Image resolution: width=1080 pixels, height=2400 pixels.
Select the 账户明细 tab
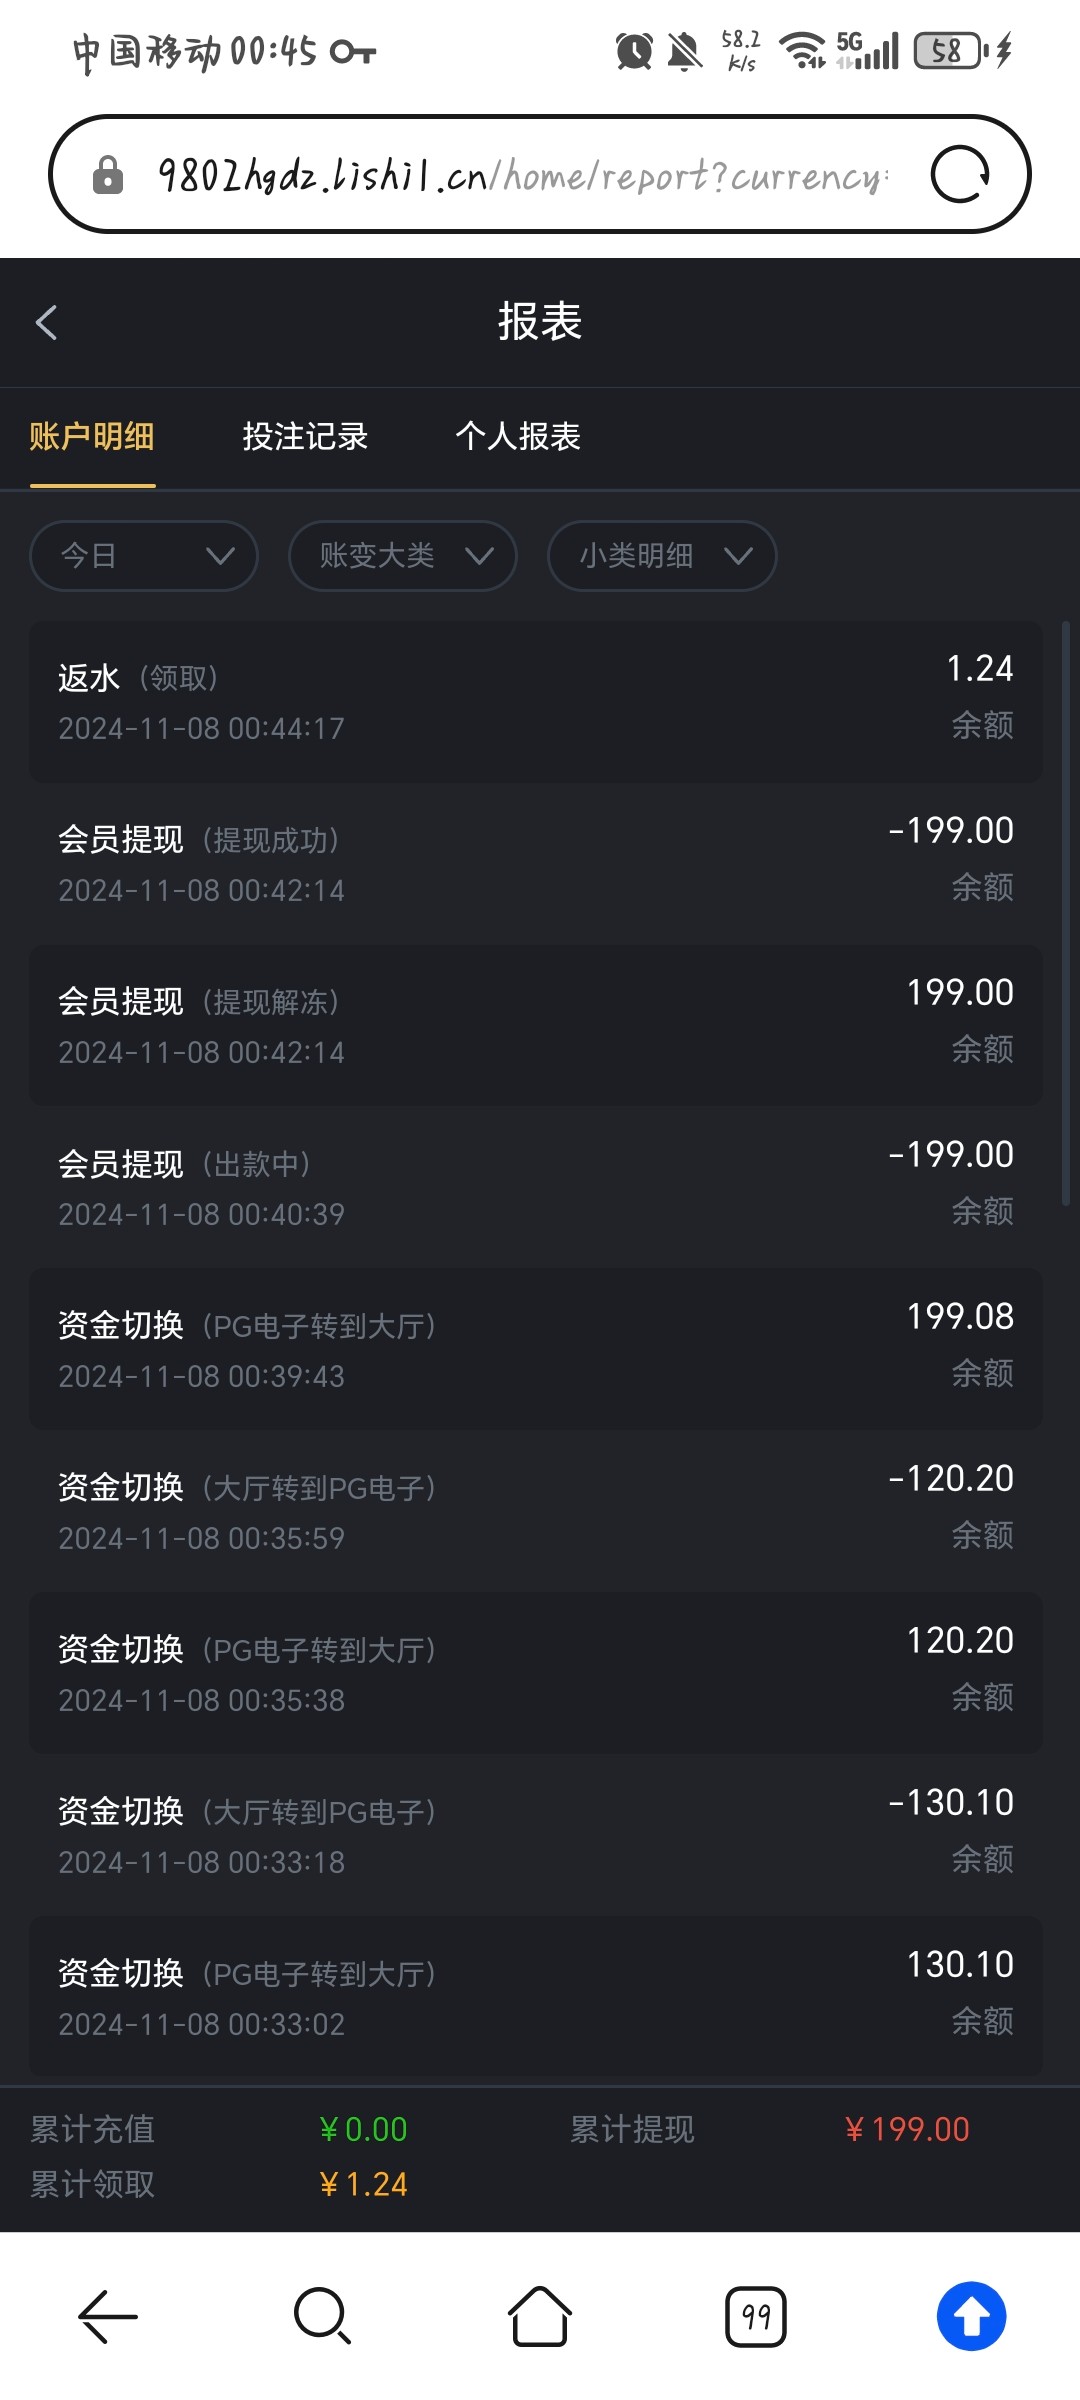[x=92, y=437]
